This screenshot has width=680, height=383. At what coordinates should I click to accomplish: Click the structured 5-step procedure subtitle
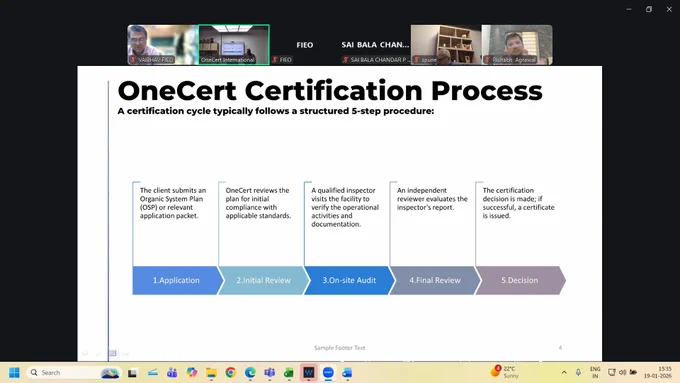[x=276, y=111]
